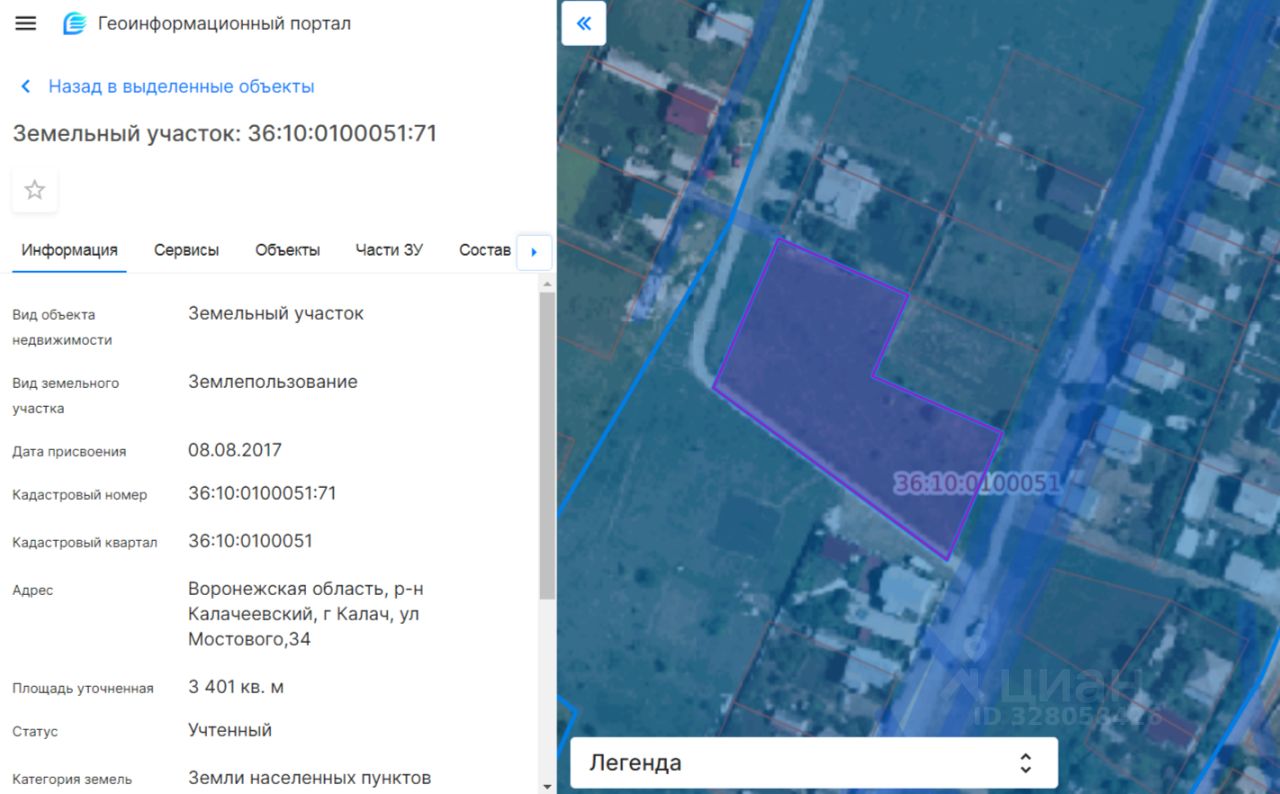Click the Статус field label
Image resolution: width=1280 pixels, height=794 pixels.
click(35, 732)
